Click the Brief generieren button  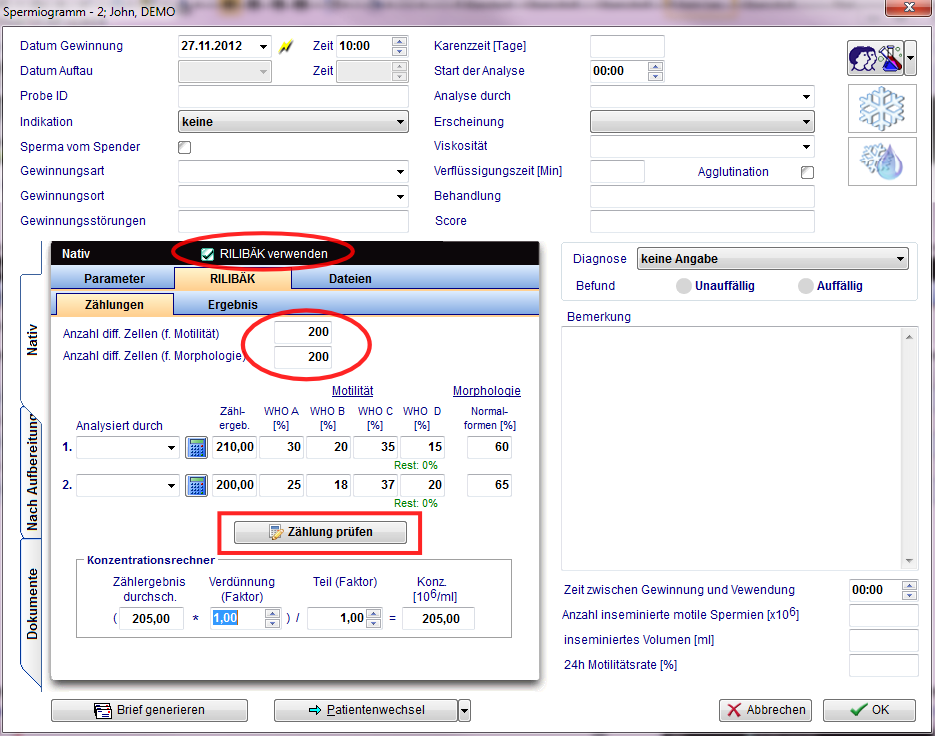(x=149, y=710)
